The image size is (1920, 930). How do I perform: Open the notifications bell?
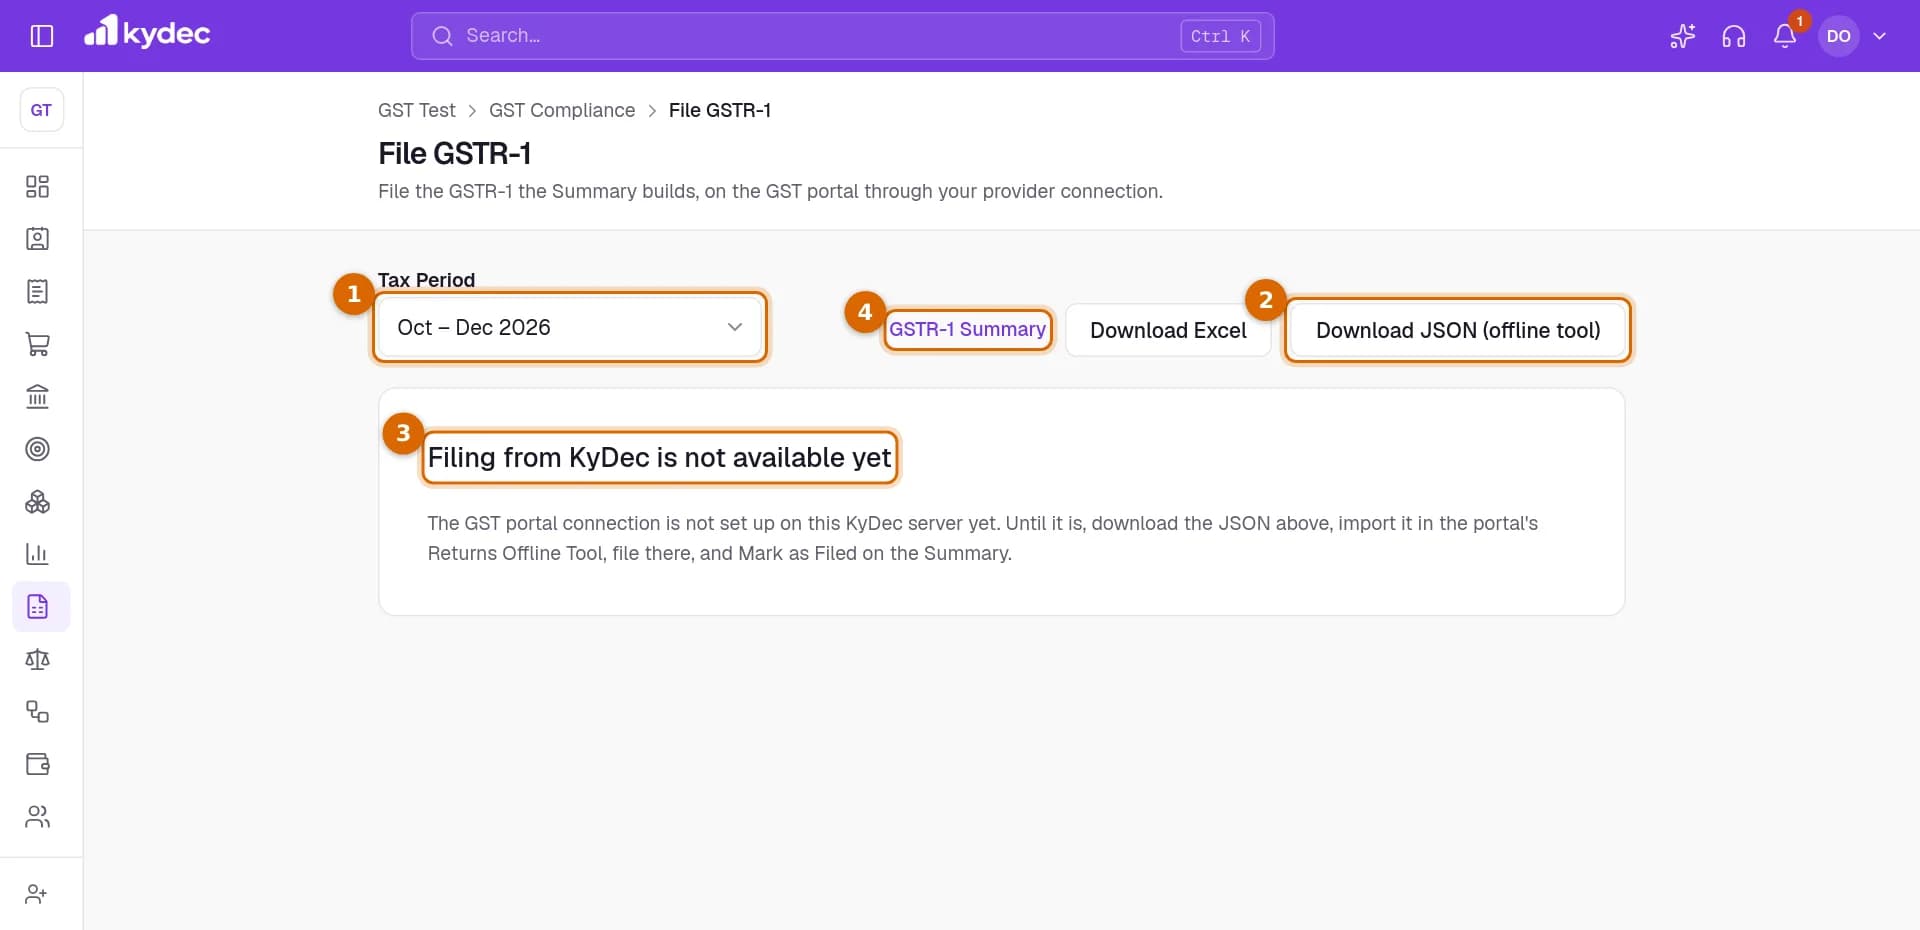(1785, 36)
